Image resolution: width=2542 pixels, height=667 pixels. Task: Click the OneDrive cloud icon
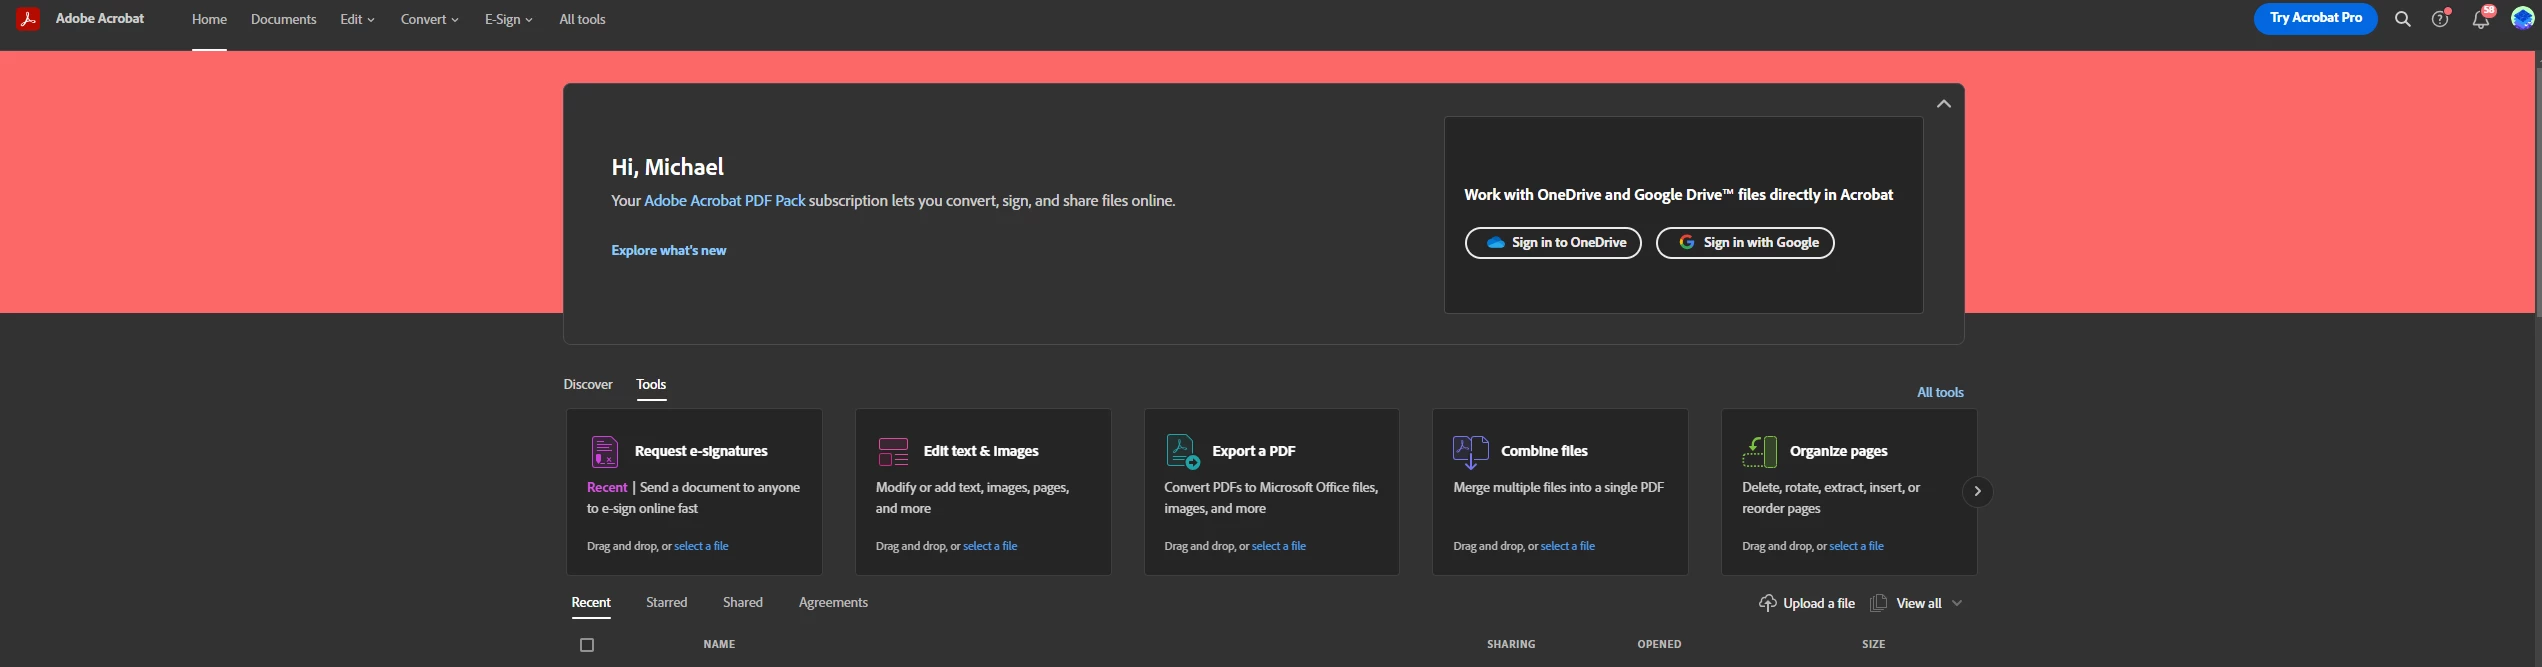click(1495, 243)
